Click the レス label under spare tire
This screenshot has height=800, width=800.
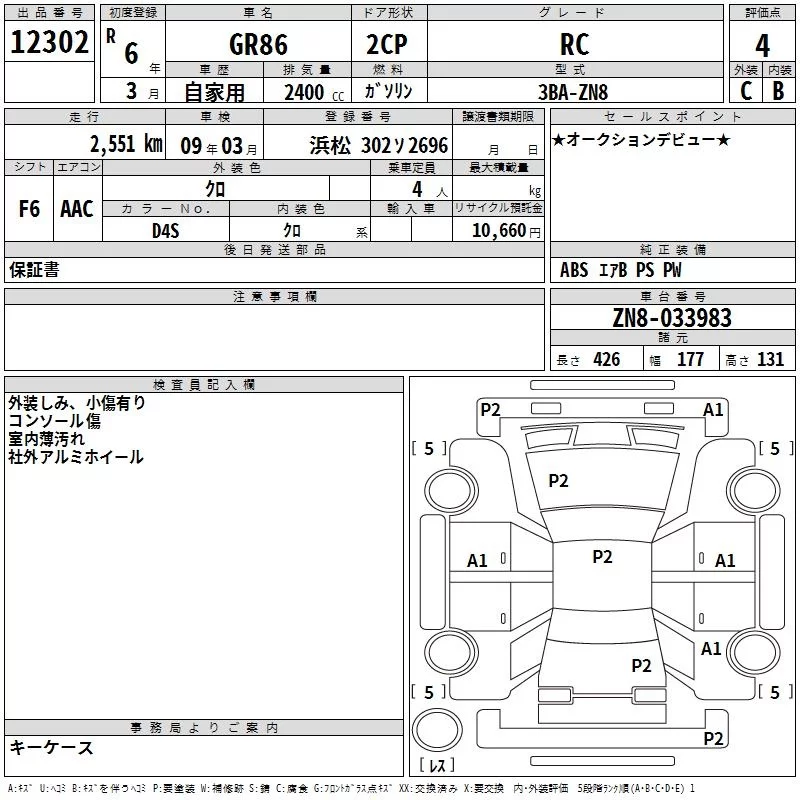436,766
